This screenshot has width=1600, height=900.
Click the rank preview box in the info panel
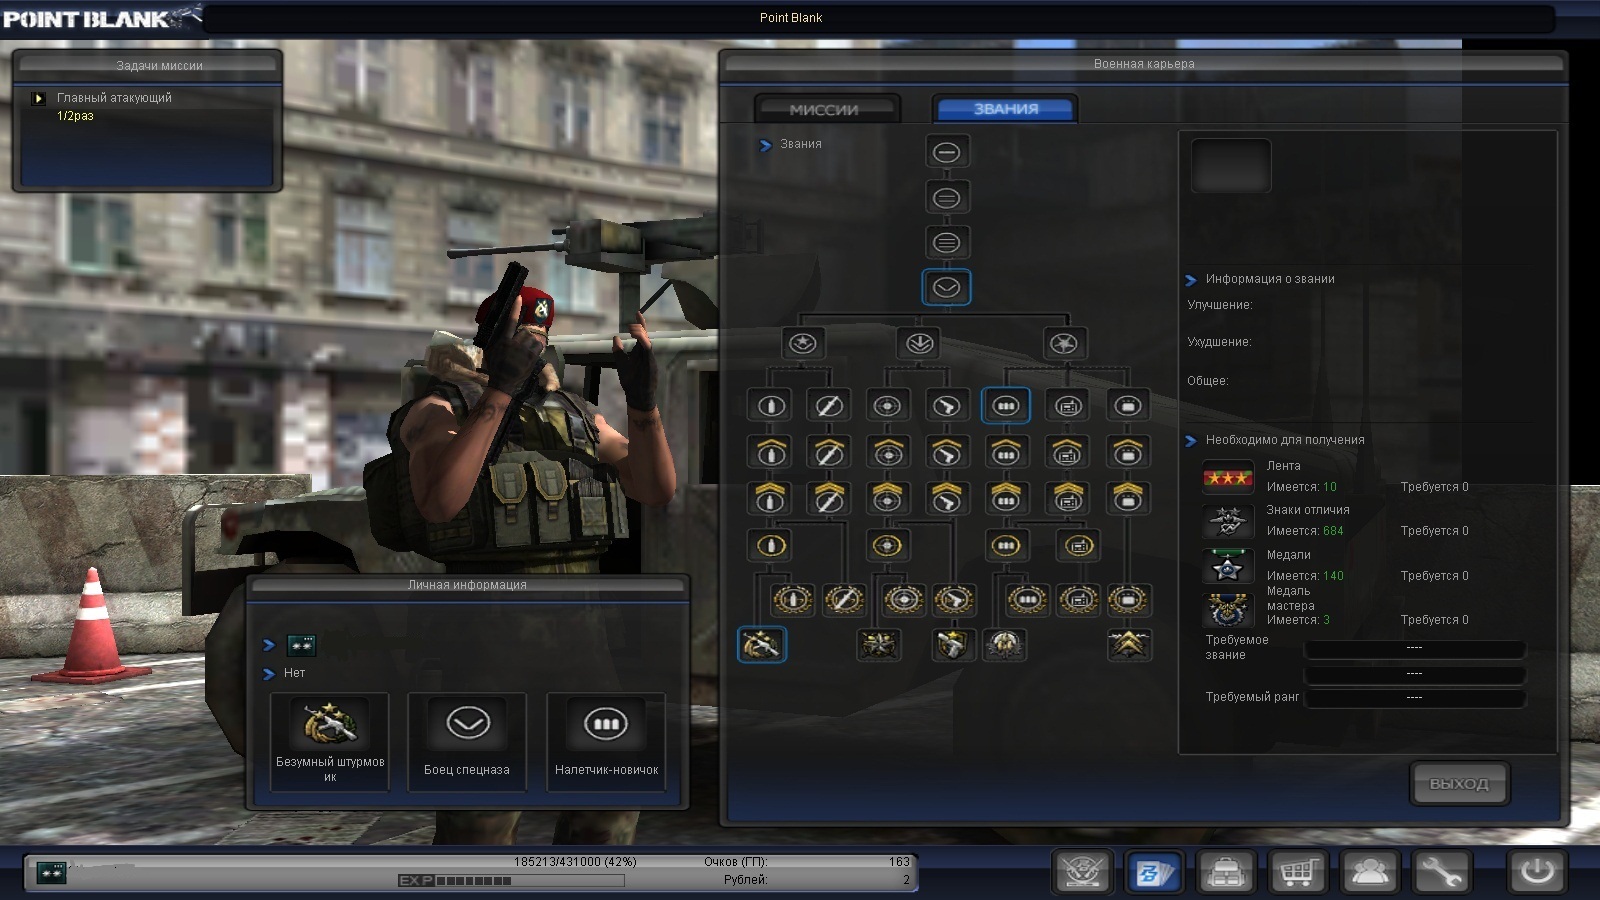coord(1231,165)
